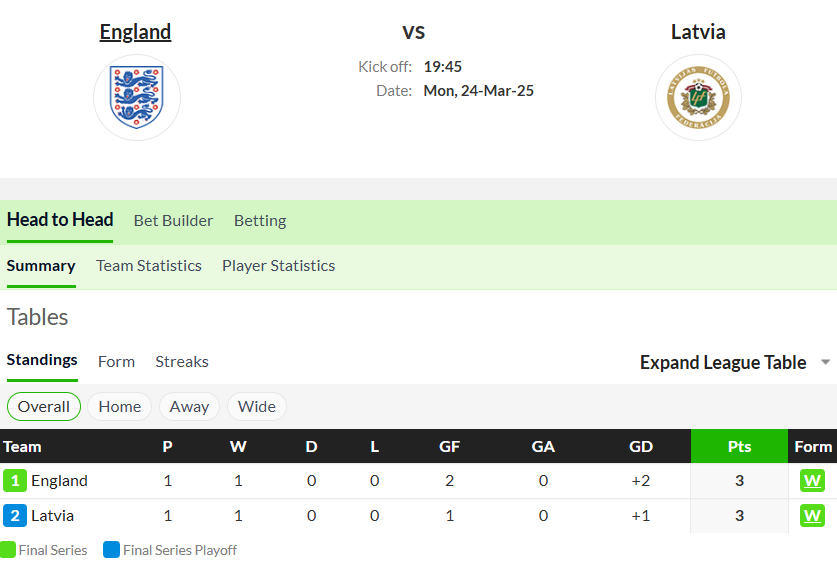Switch to the Wide table view

pyautogui.click(x=257, y=407)
